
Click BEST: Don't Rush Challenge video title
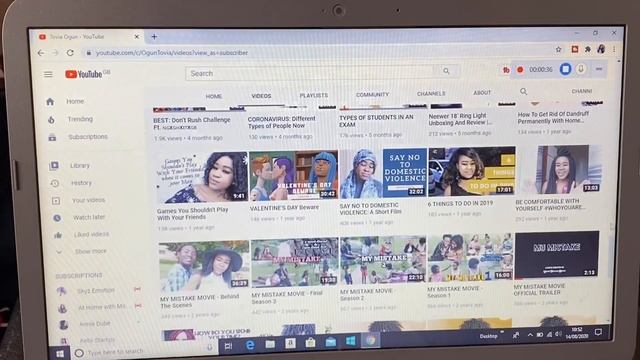pyautogui.click(x=192, y=124)
